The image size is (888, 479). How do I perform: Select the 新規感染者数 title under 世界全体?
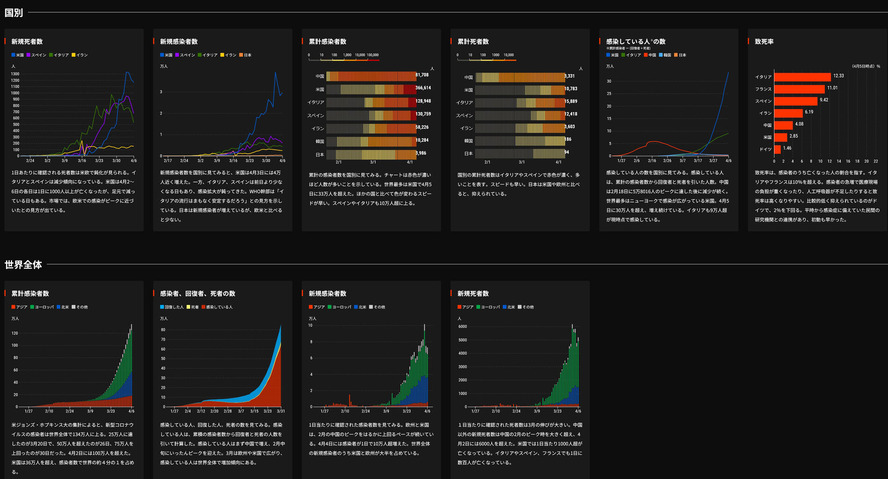[x=327, y=293]
